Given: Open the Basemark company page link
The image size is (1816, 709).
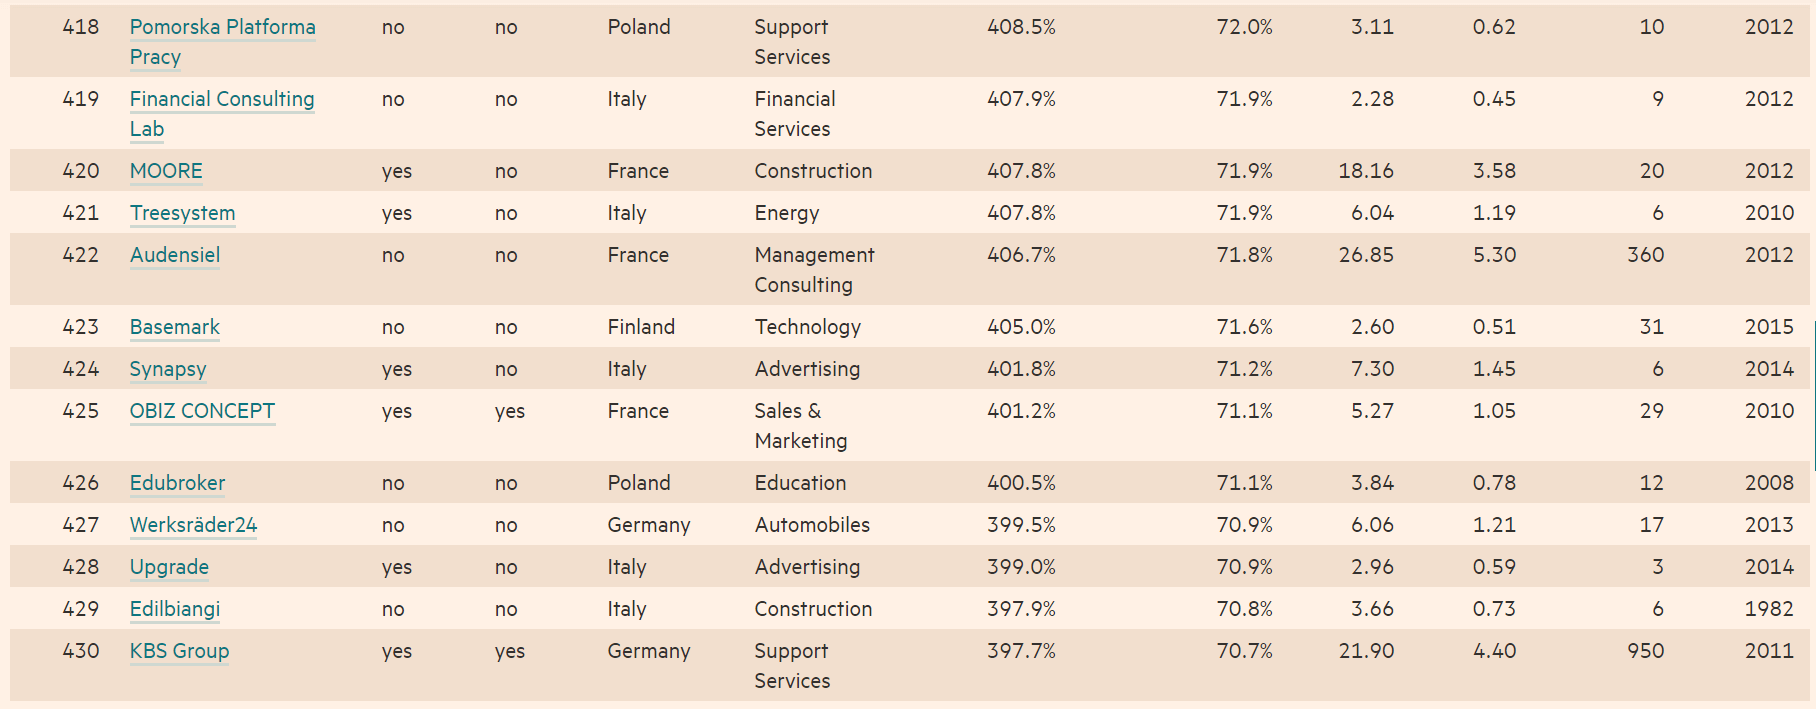Looking at the screenshot, I should (175, 327).
